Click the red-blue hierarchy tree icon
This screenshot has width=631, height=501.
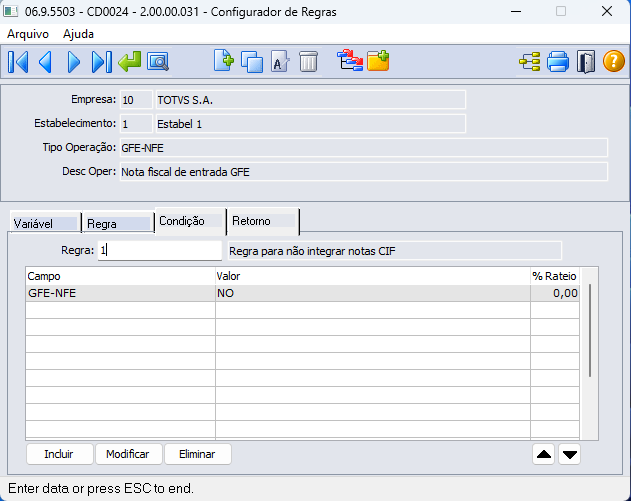coord(350,61)
